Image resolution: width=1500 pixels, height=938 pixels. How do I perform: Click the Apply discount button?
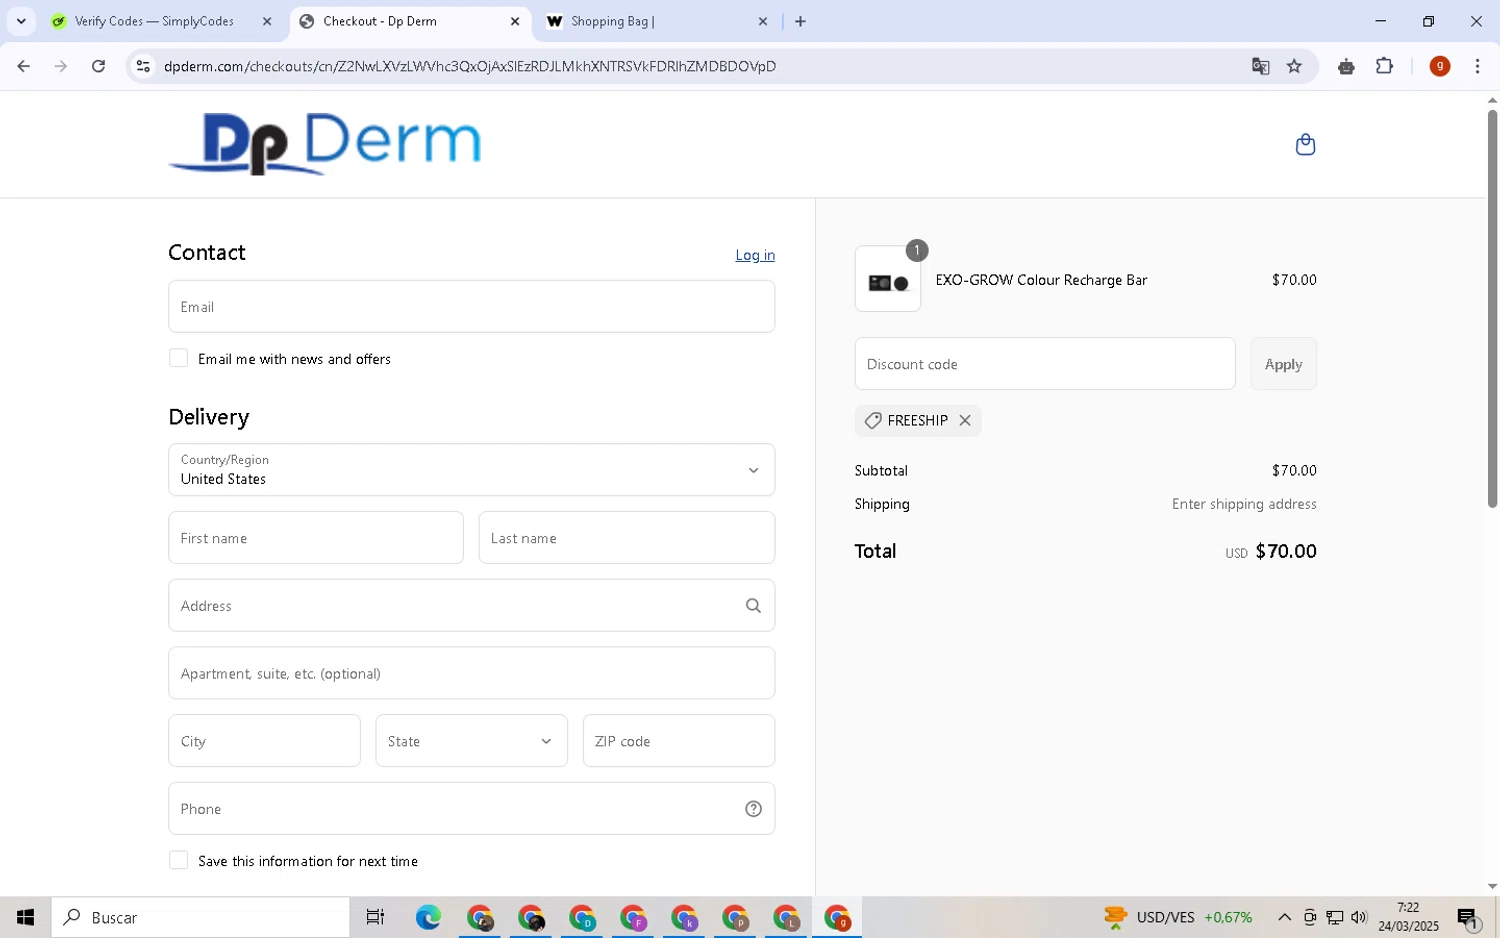1283,364
